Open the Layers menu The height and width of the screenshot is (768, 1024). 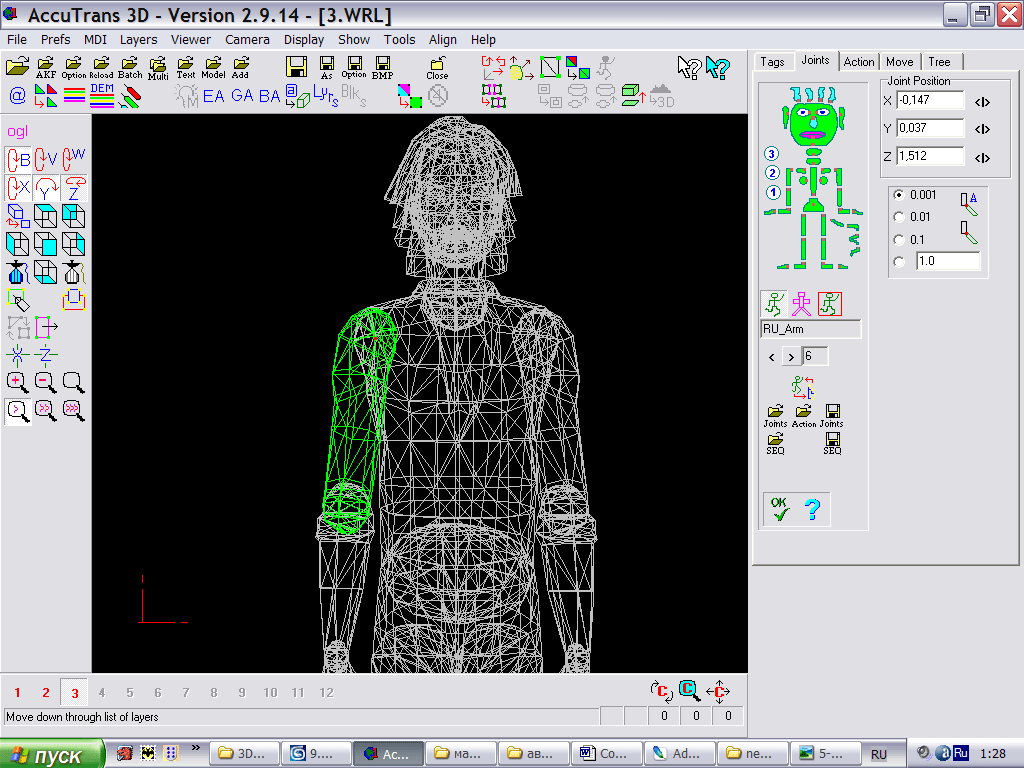[138, 39]
